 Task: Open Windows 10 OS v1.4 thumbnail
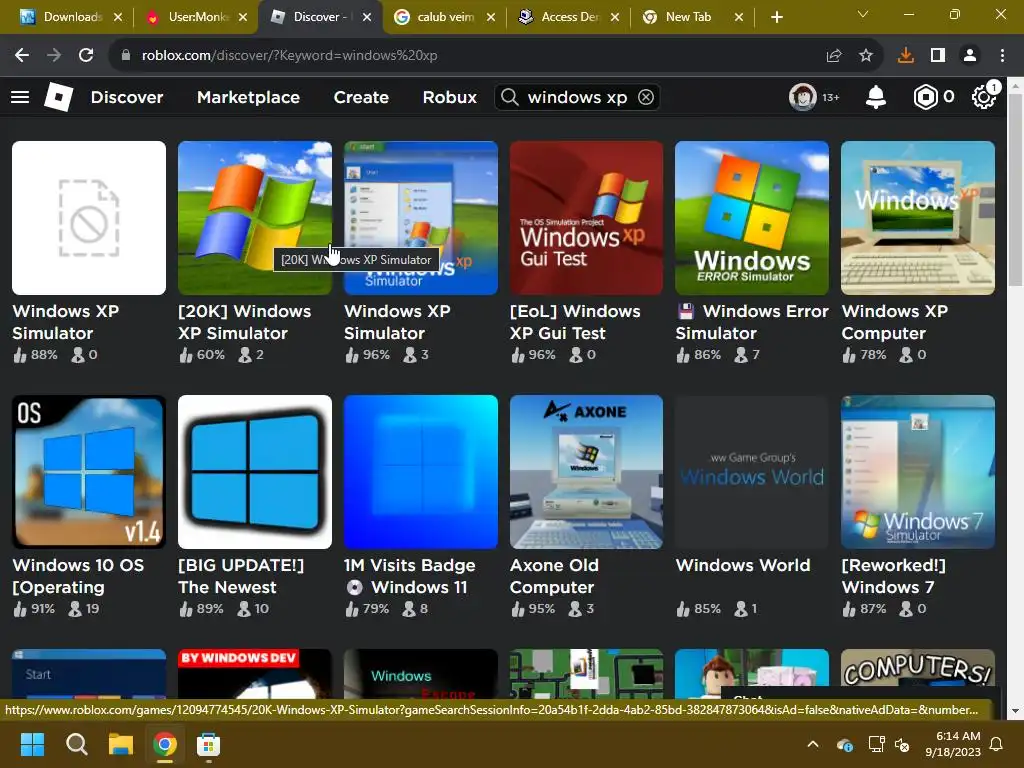[x=89, y=472]
